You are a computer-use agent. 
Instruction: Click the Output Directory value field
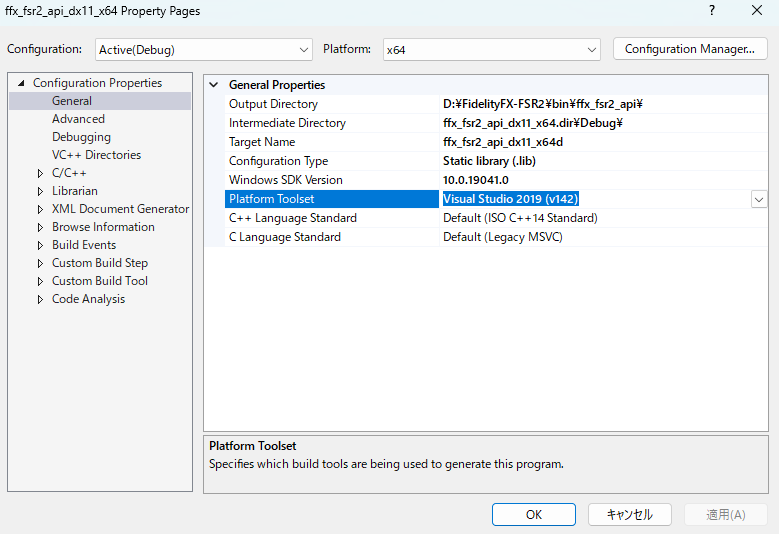[600, 104]
